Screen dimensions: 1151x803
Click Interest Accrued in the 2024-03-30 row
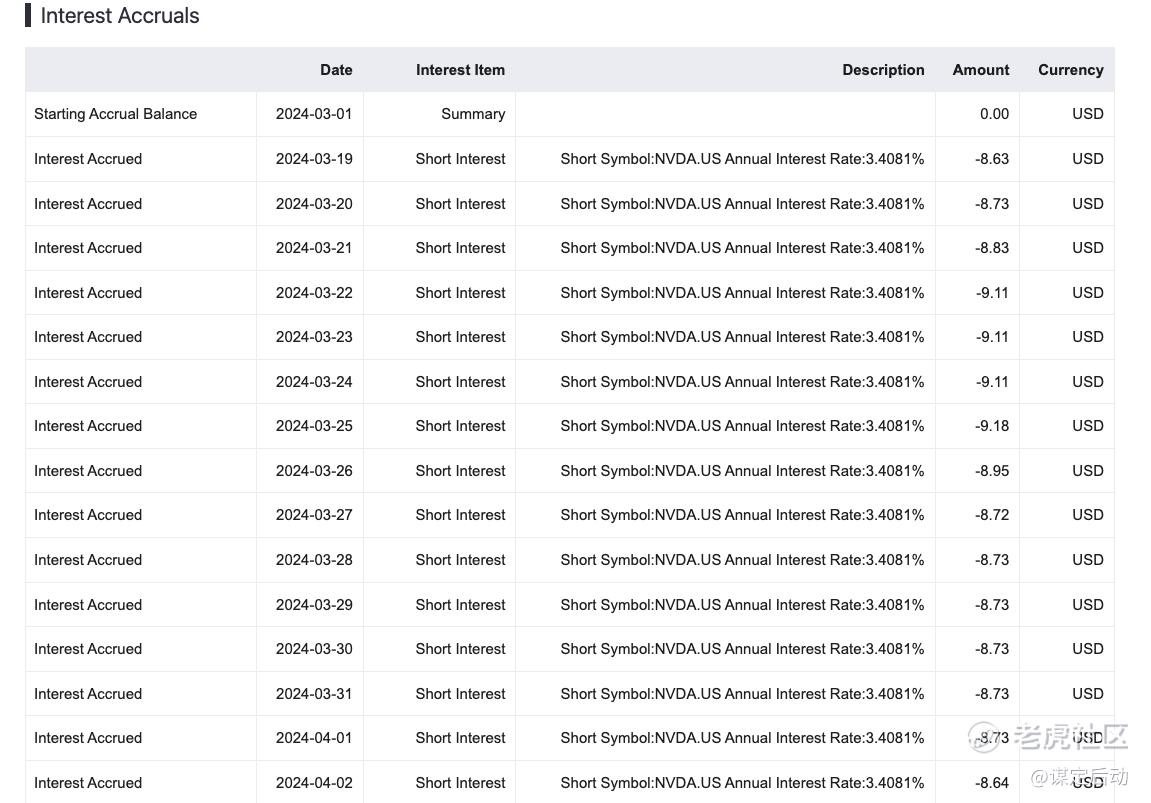[x=88, y=649]
